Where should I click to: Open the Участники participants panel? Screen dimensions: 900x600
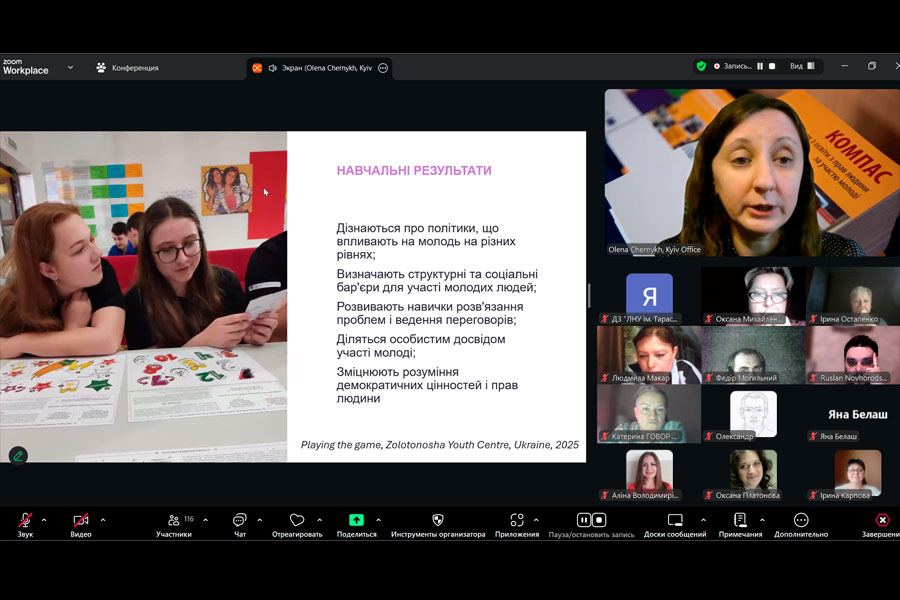click(174, 521)
